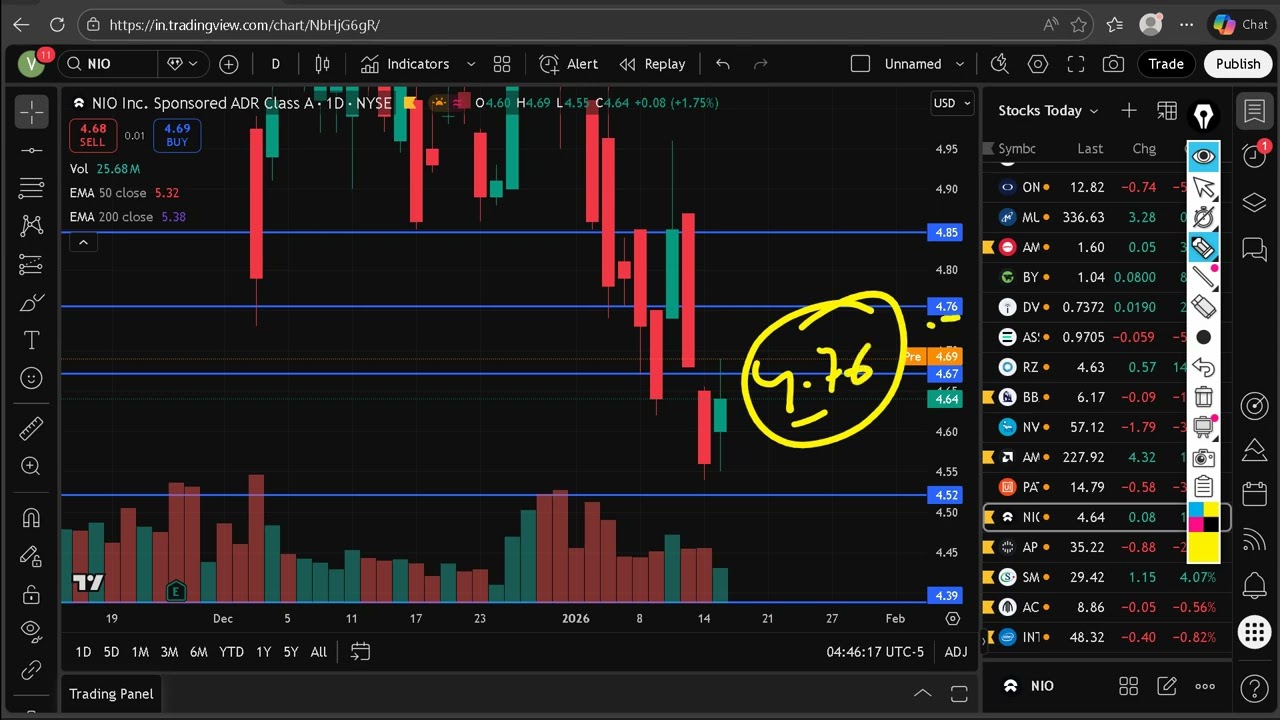Toggle lock all drawings padlock
The image size is (1280, 720).
click(31, 593)
